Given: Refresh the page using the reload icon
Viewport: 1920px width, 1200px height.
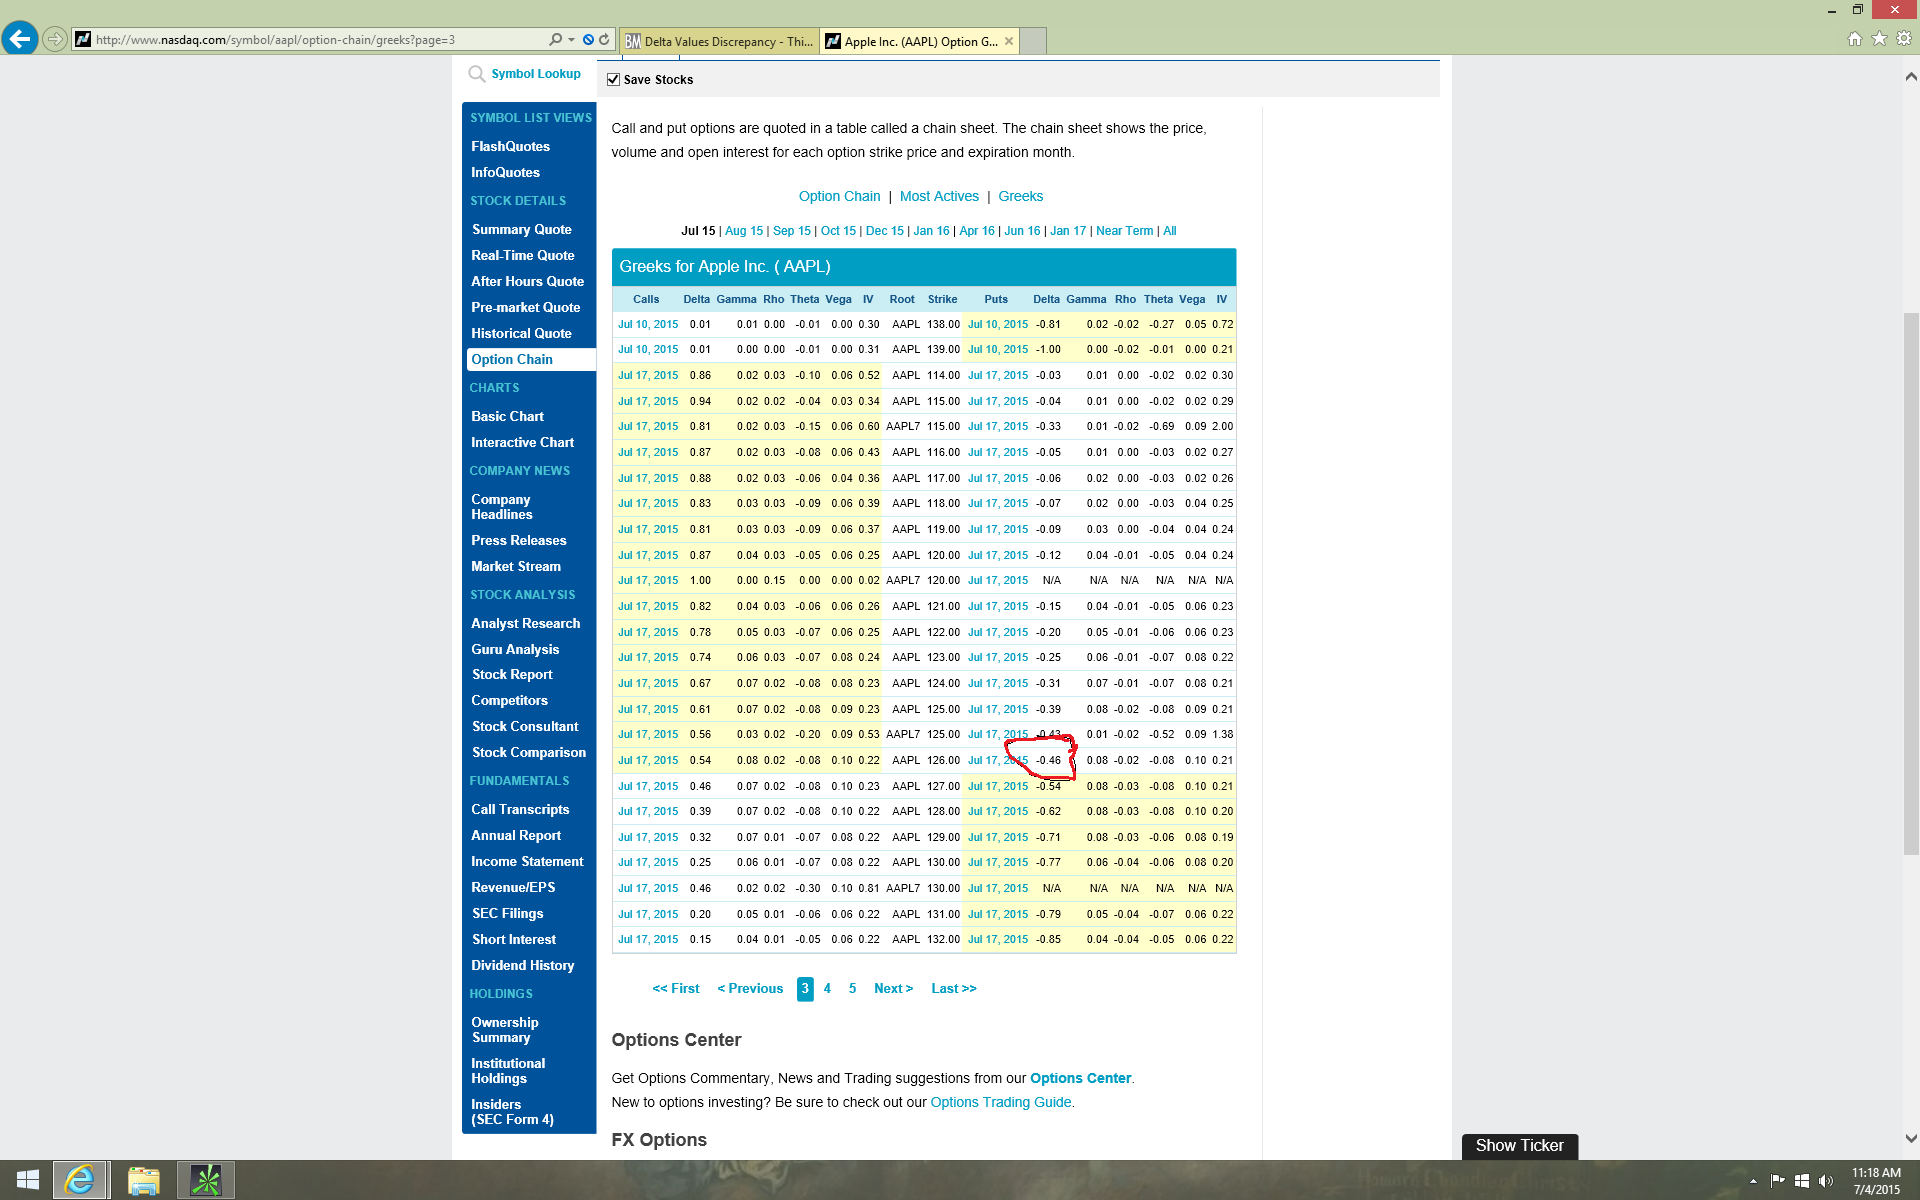Looking at the screenshot, I should click(604, 40).
